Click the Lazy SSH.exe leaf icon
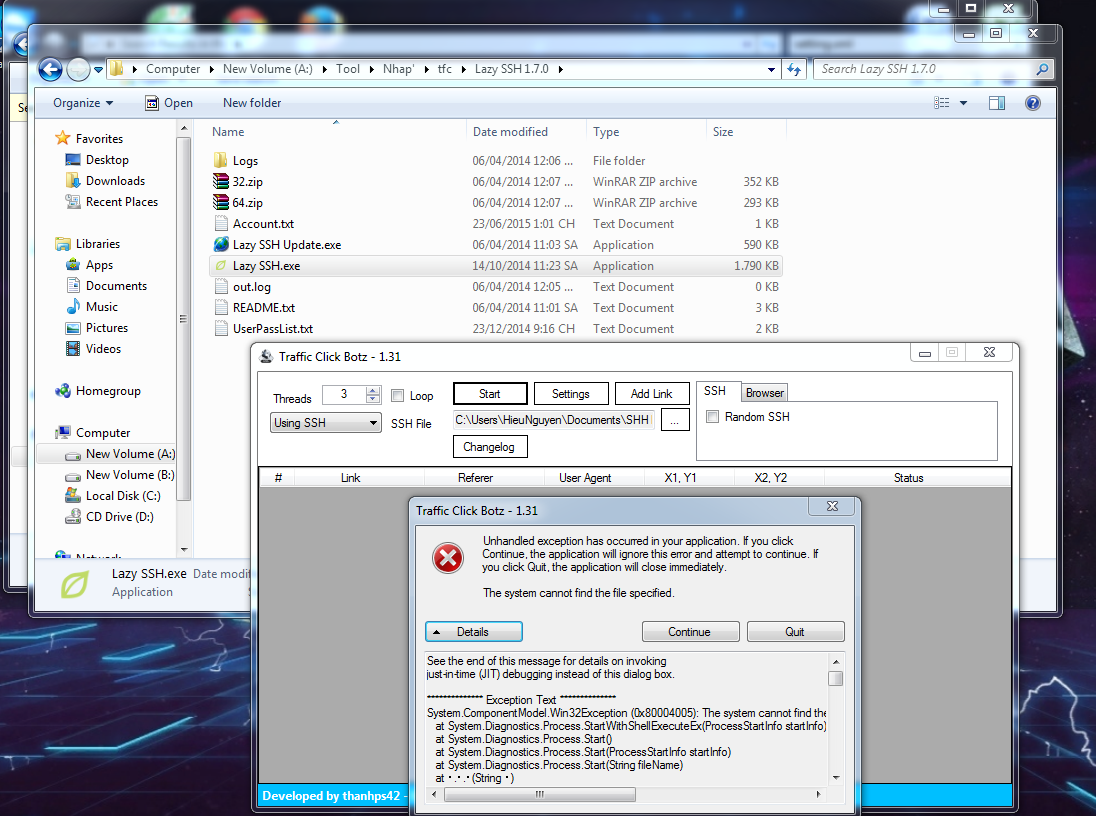1096x816 pixels. click(221, 266)
